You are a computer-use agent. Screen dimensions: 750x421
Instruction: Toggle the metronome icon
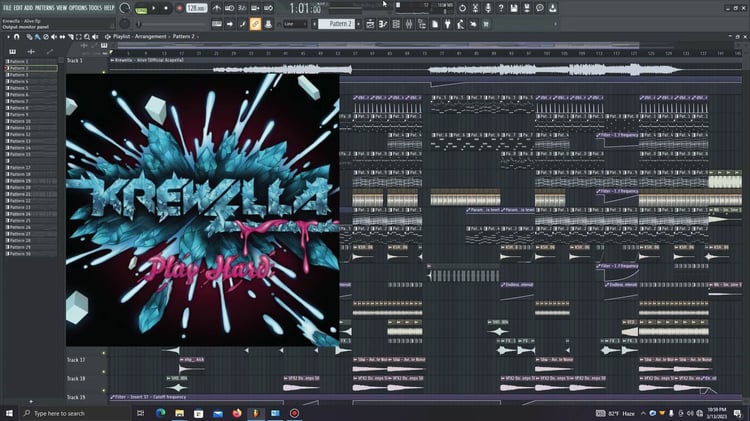(x=217, y=8)
